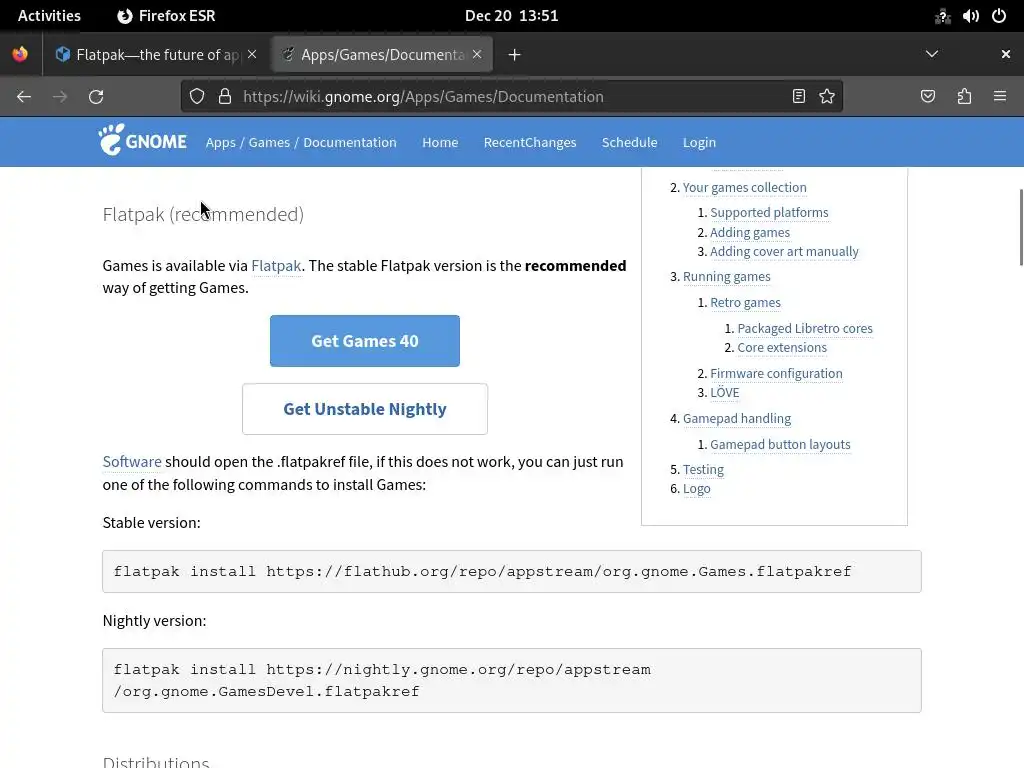This screenshot has width=1024, height=768.
Task: Bookmark this page with the star icon
Action: click(827, 97)
